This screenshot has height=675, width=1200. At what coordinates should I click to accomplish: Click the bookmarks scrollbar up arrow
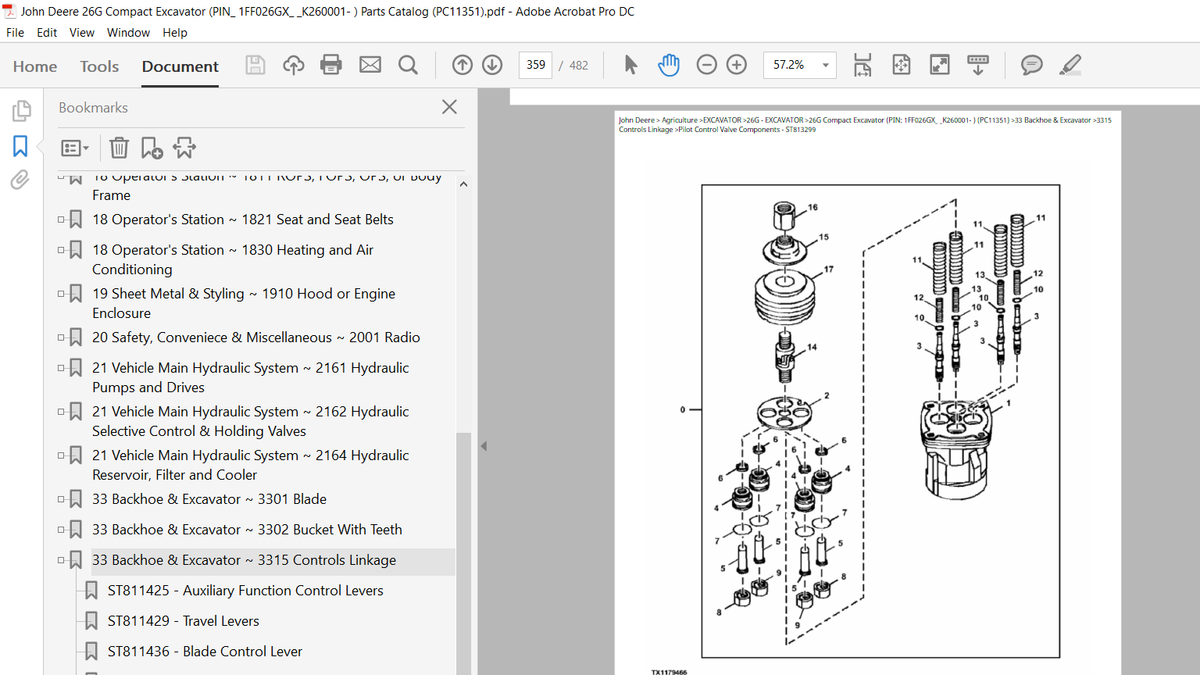click(x=463, y=185)
